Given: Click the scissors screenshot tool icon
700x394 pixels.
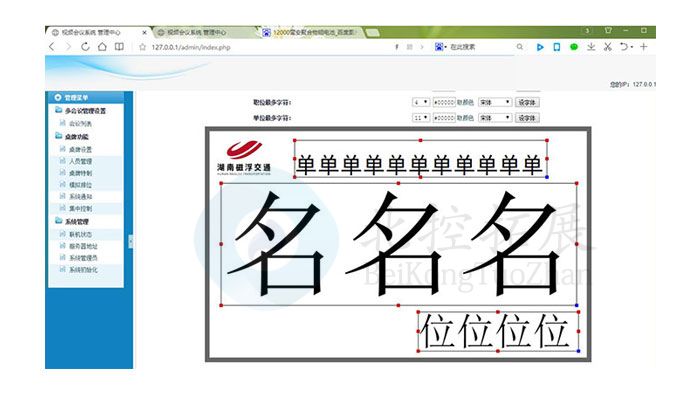Looking at the screenshot, I should pos(608,47).
